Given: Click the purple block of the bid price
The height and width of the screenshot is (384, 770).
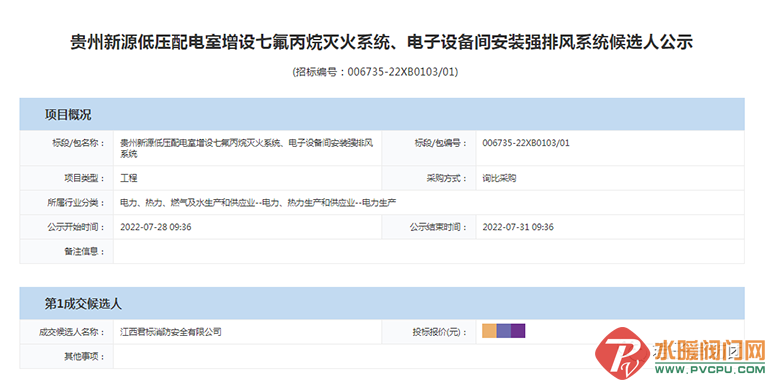Looking at the screenshot, I should (x=518, y=331).
